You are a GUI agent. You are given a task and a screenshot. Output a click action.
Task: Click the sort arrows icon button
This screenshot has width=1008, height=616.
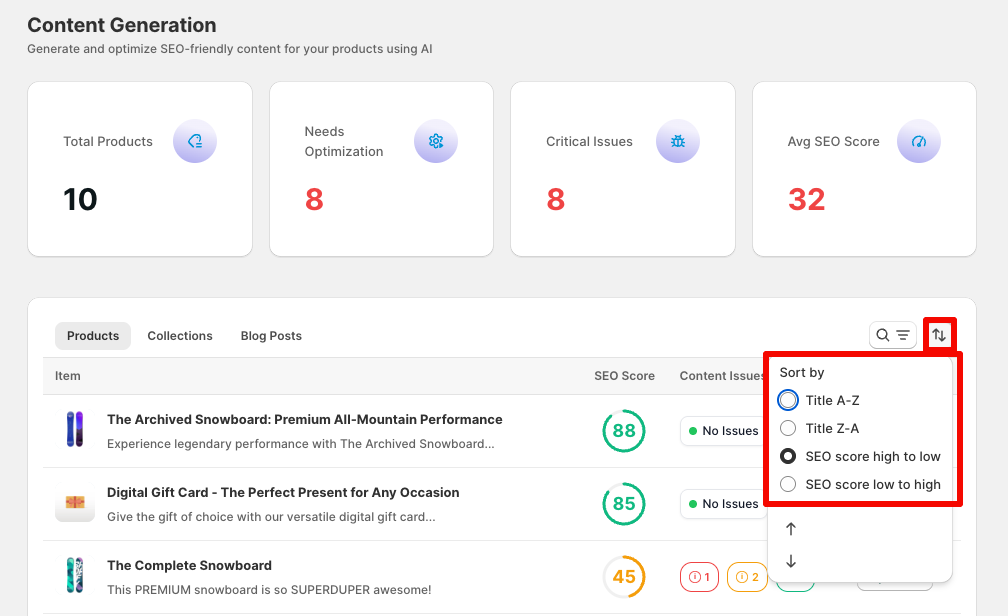coord(939,335)
